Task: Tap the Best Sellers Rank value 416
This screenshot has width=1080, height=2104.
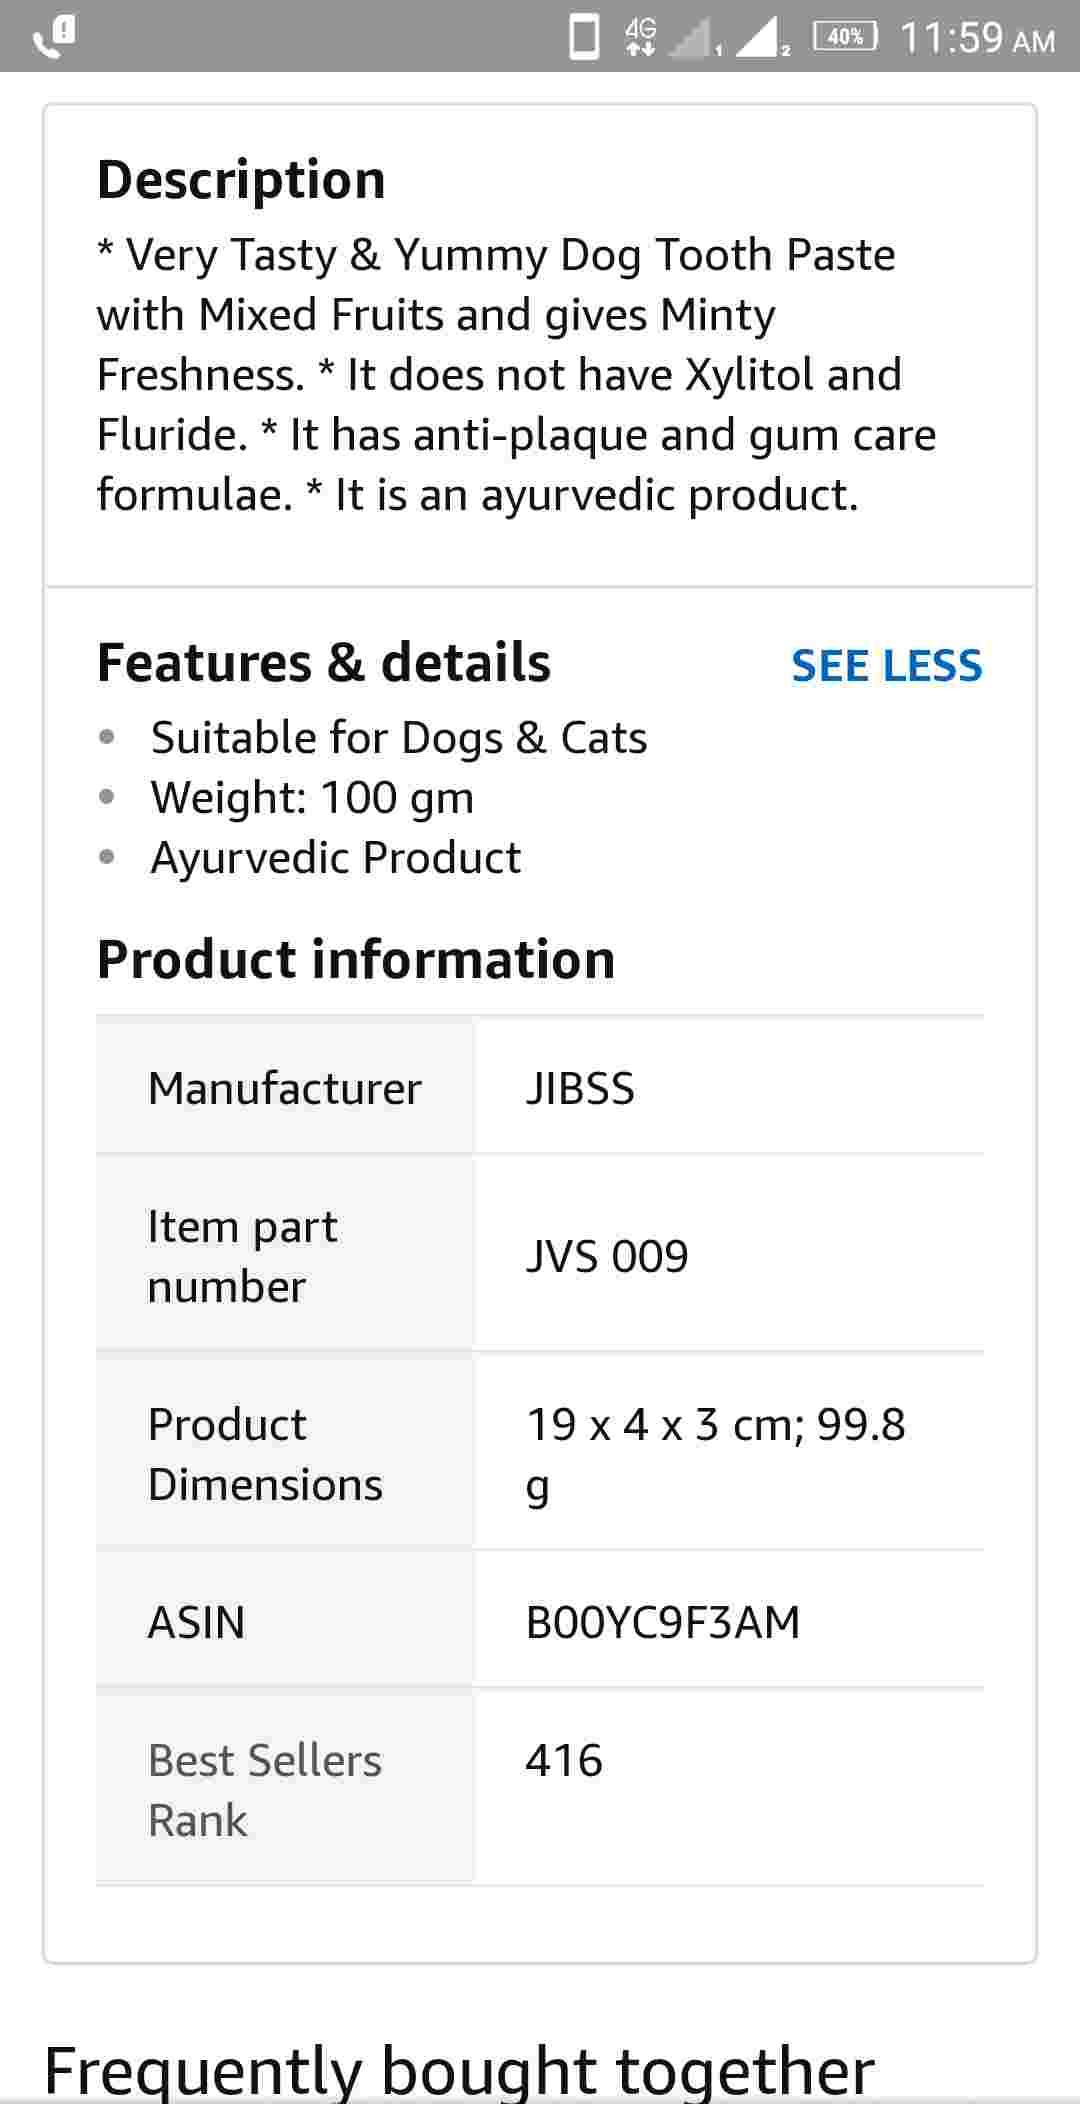Action: point(564,1760)
